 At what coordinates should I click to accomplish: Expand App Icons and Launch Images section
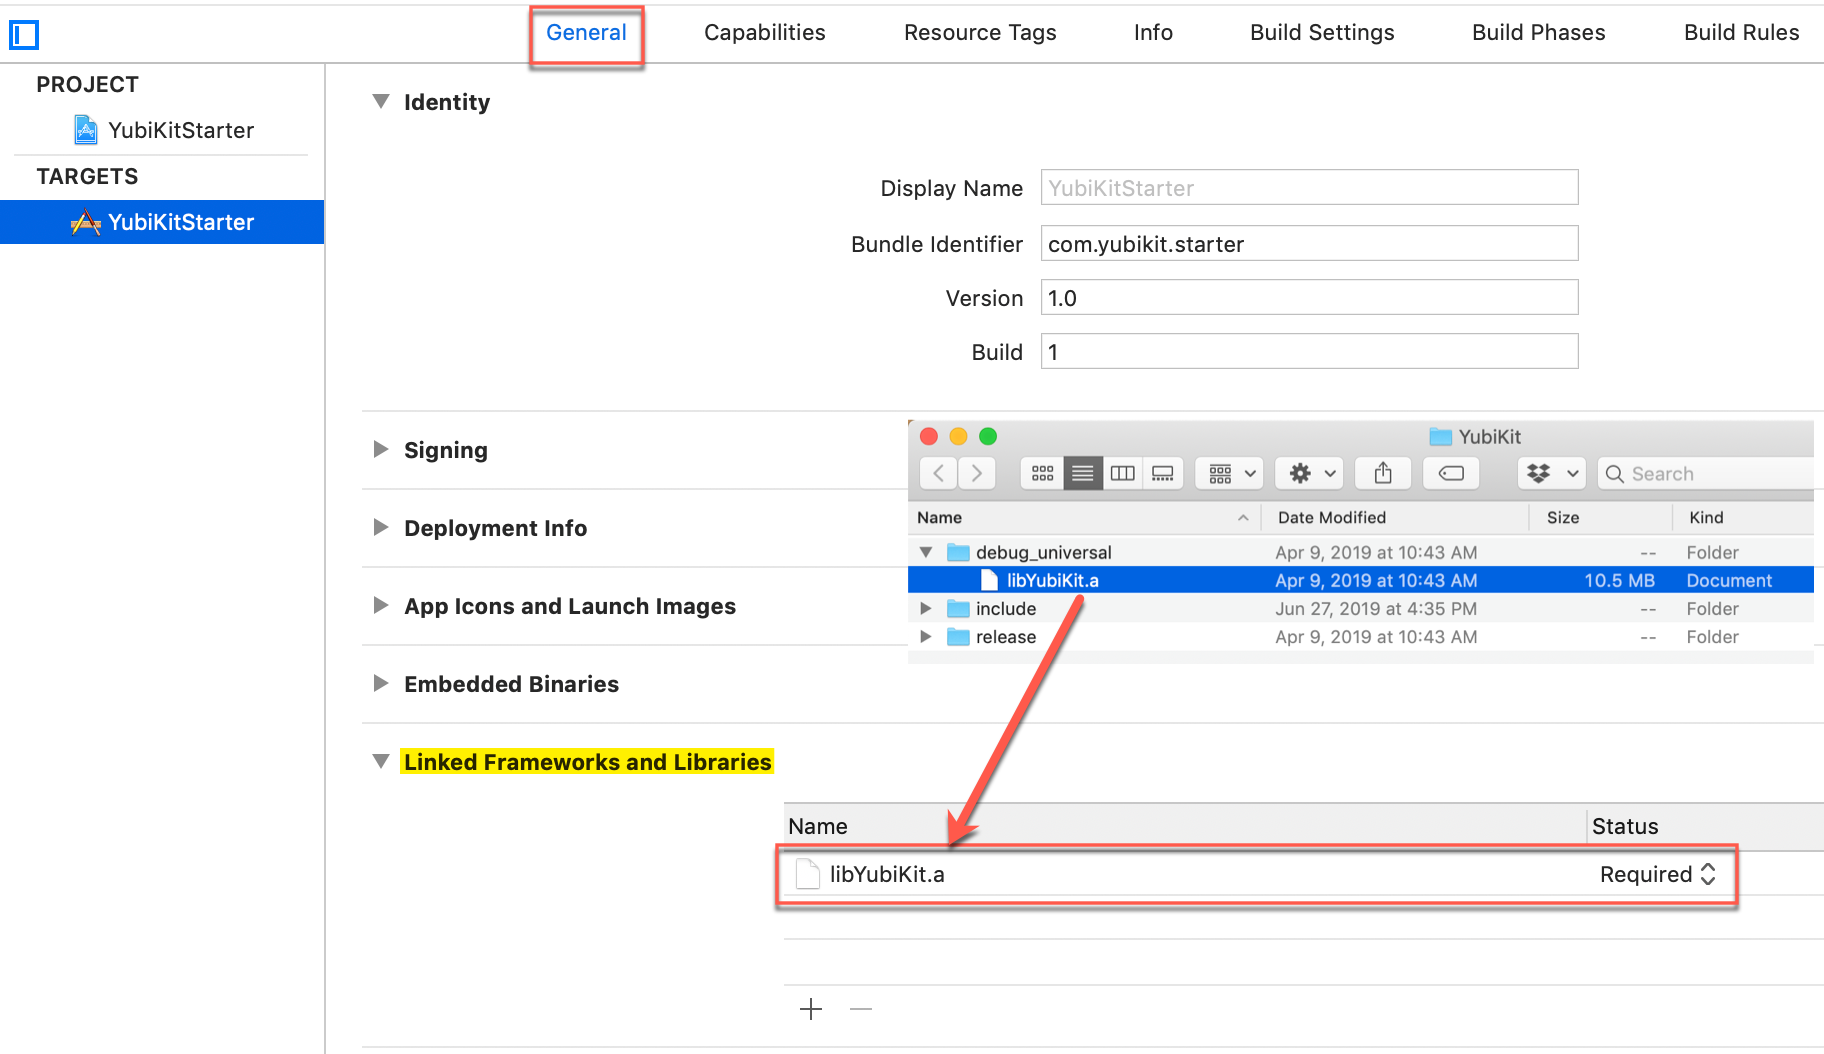tap(381, 605)
